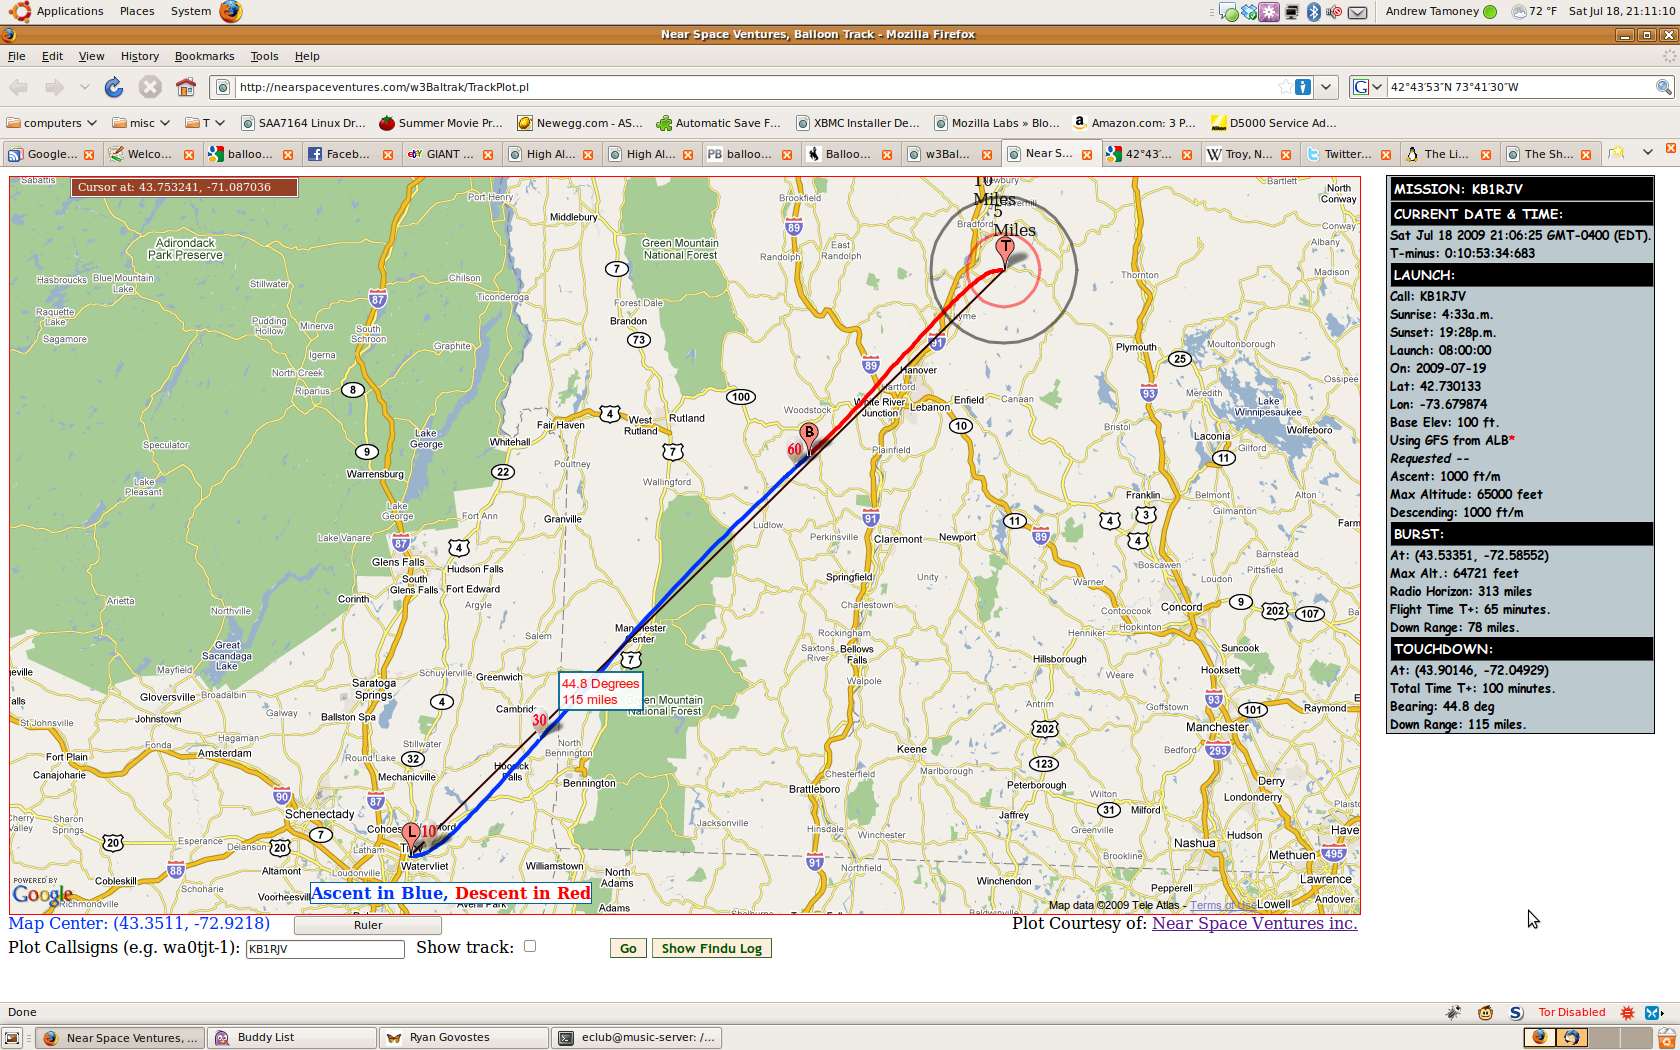Screen dimensions: 1680x1050
Task: Open the File menu
Action: click(17, 56)
